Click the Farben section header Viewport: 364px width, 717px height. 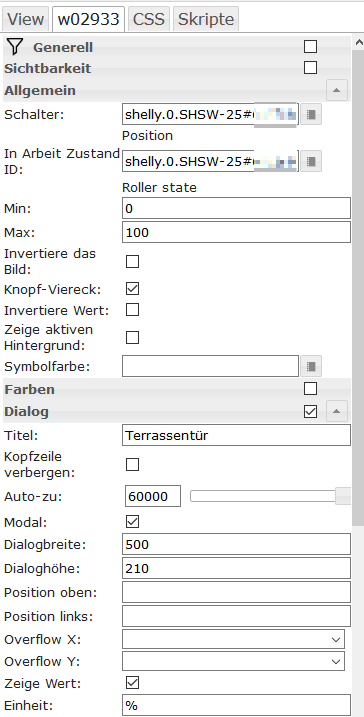click(177, 389)
